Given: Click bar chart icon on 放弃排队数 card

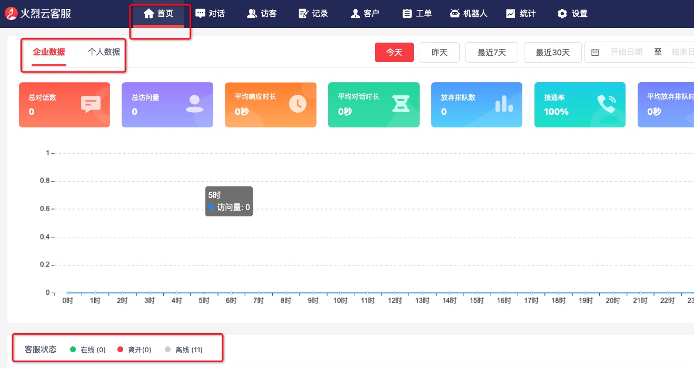Looking at the screenshot, I should pyautogui.click(x=504, y=104).
